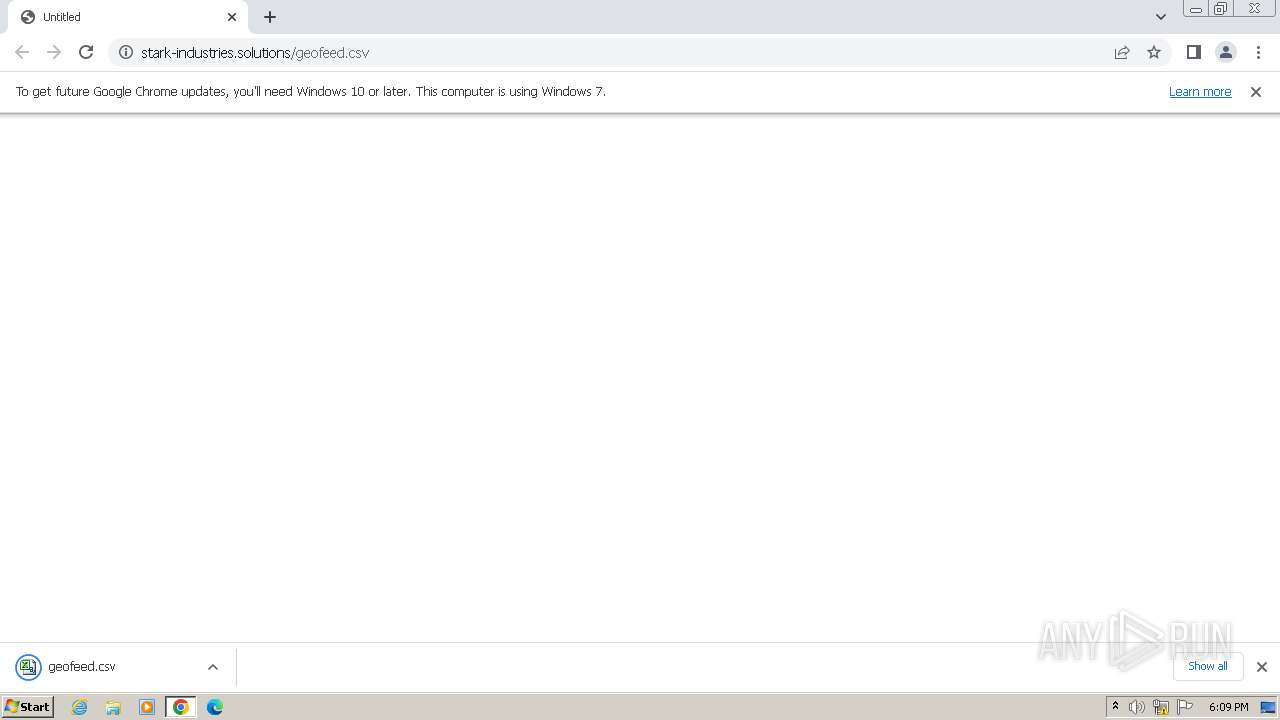
Task: Restore down the Chrome window
Action: pyautogui.click(x=1220, y=9)
